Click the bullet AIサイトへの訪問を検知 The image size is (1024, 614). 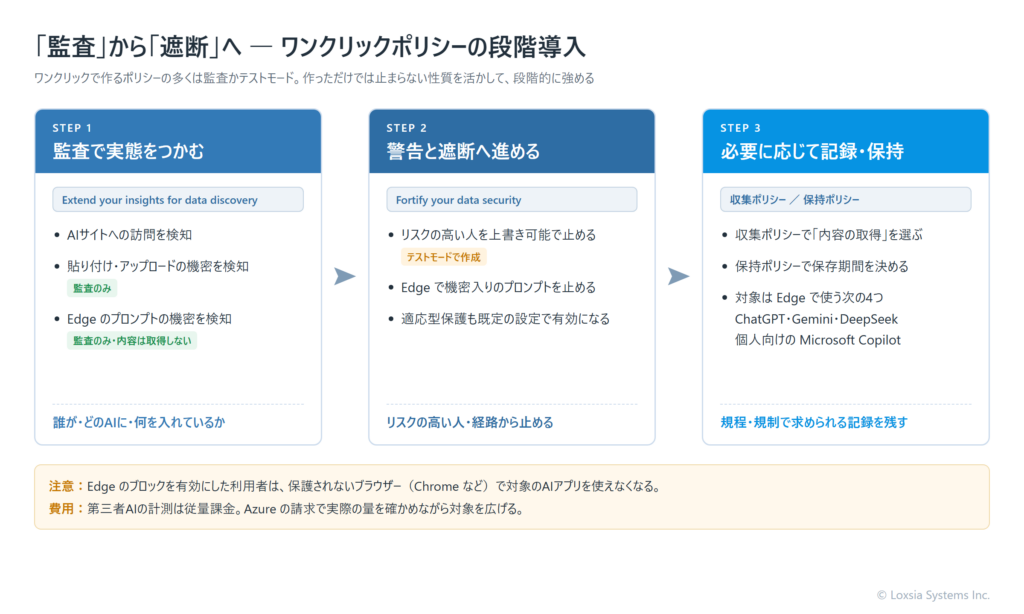tap(129, 234)
